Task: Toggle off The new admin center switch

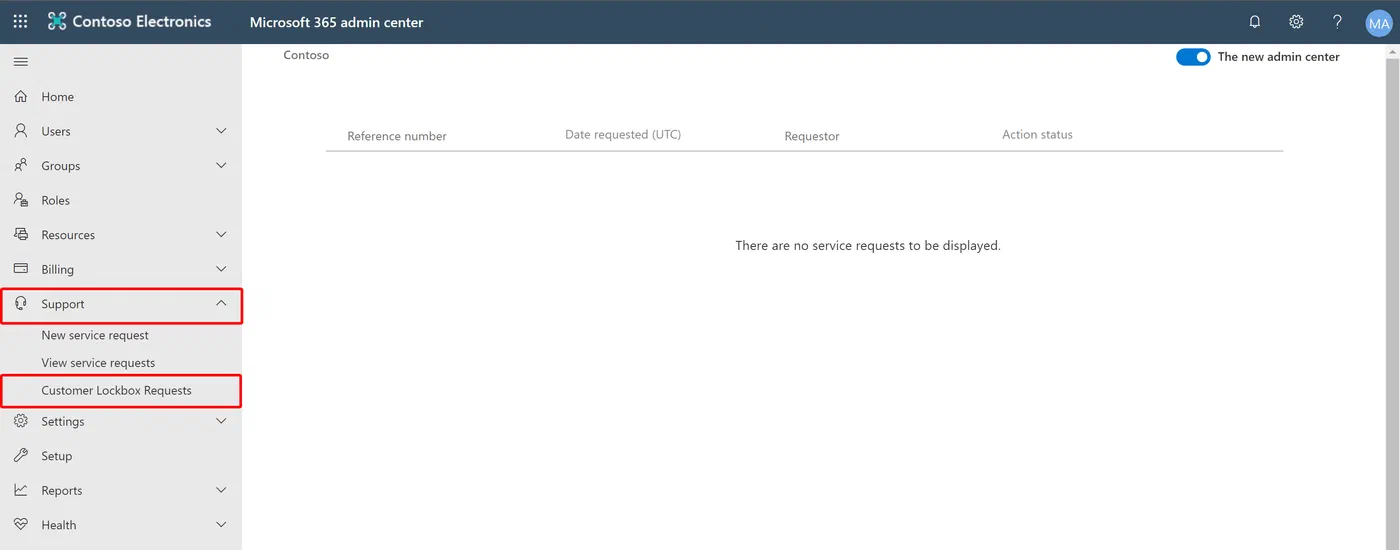Action: 1193,57
